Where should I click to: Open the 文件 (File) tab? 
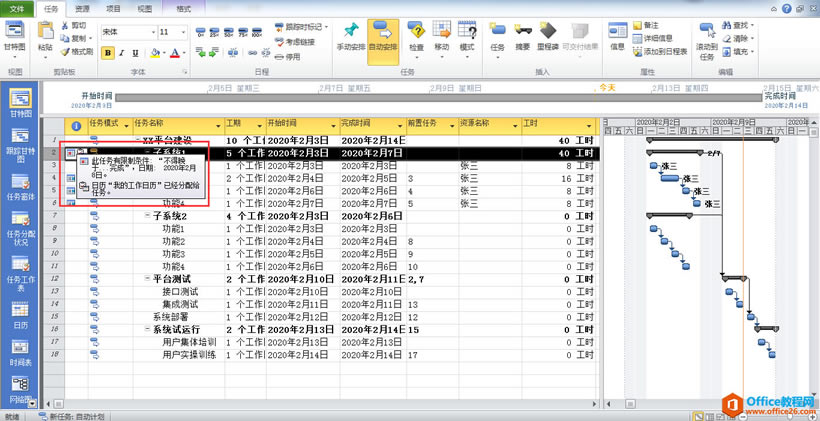[17, 7]
